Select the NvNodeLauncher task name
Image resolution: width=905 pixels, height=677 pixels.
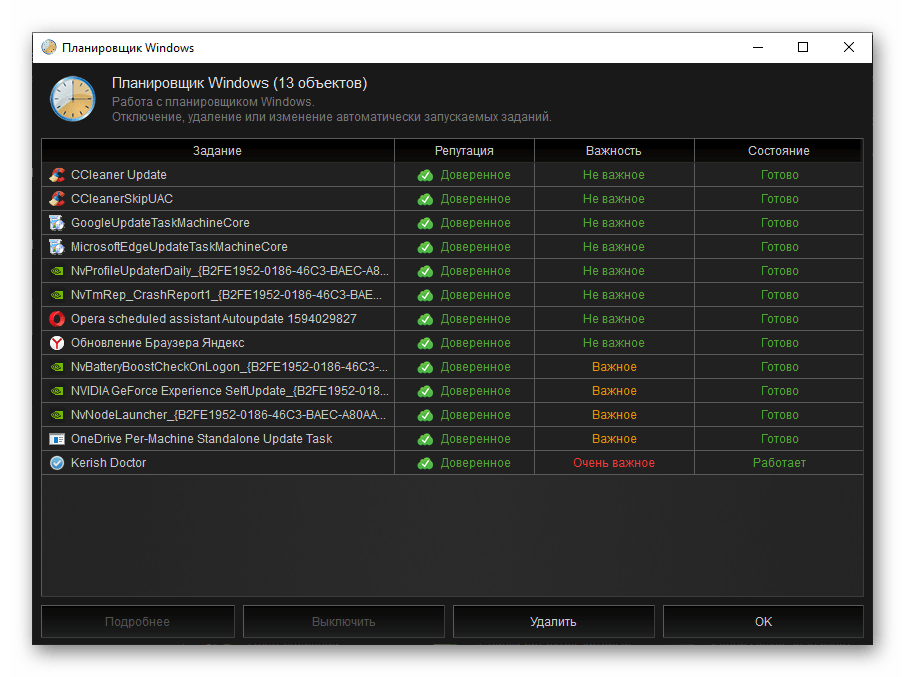pyautogui.click(x=229, y=415)
